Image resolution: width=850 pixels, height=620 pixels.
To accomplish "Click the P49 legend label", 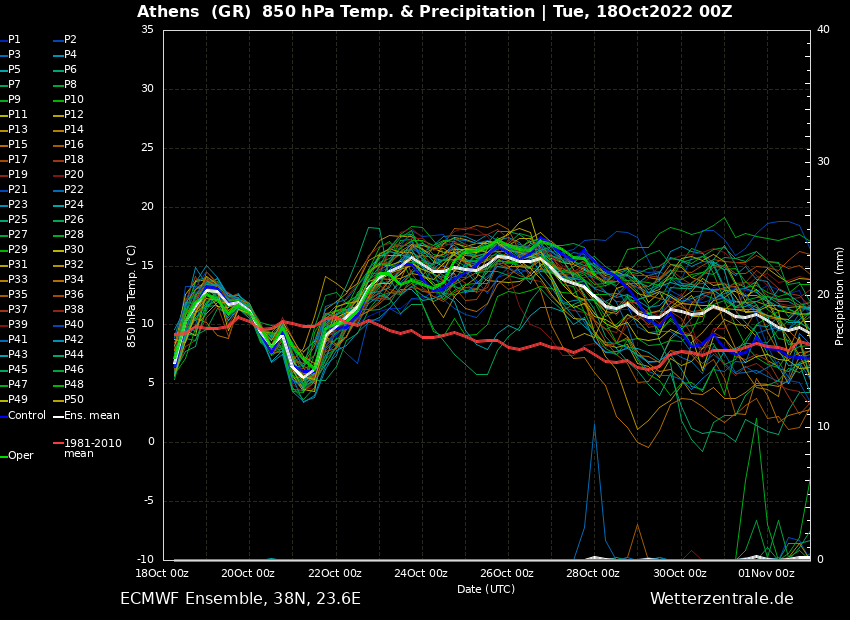I will pos(17,399).
